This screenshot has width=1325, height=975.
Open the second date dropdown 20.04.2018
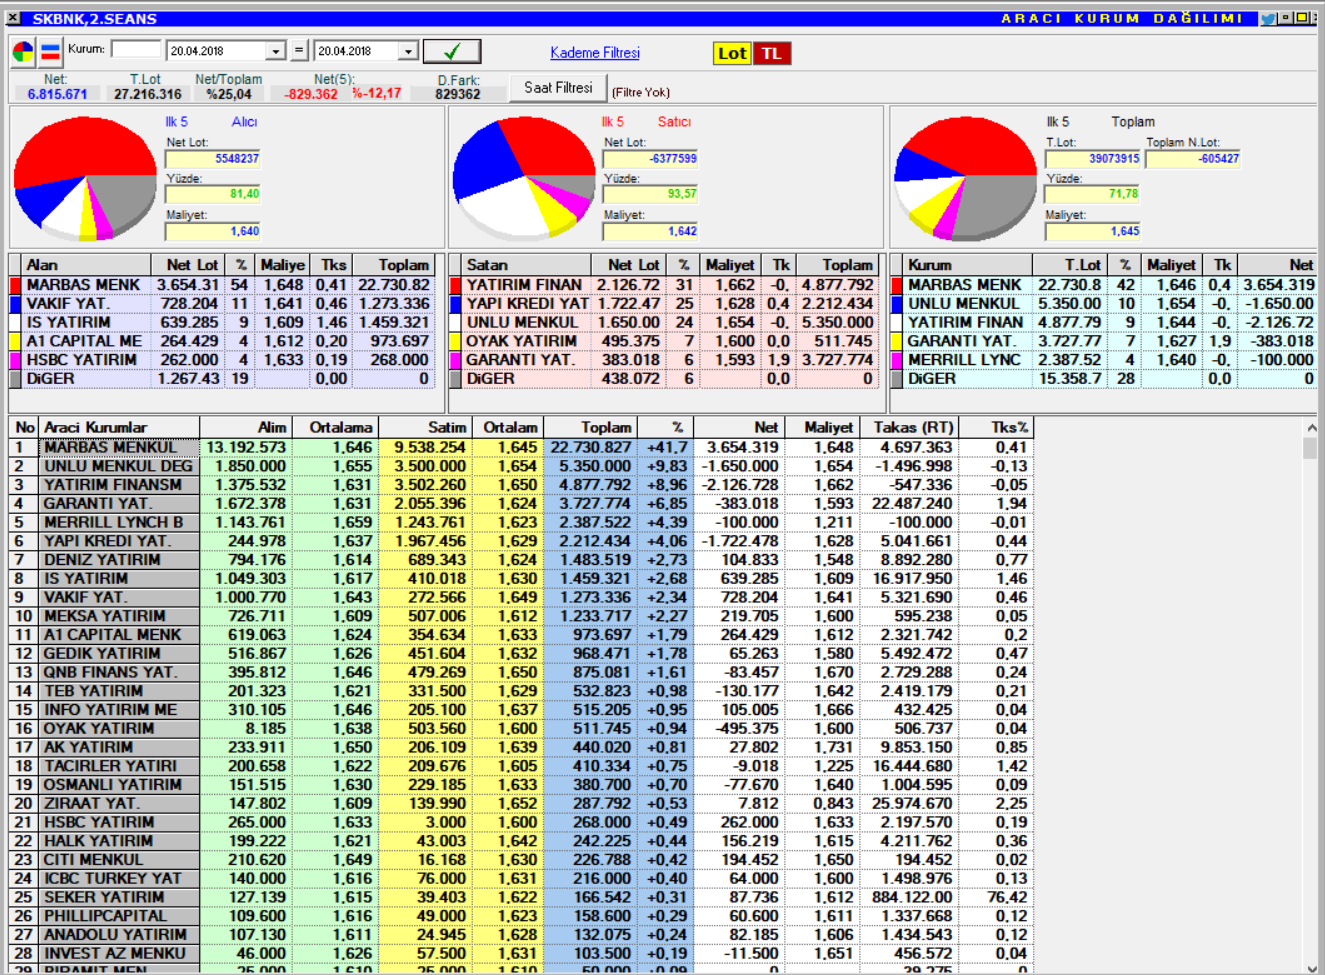tap(408, 51)
